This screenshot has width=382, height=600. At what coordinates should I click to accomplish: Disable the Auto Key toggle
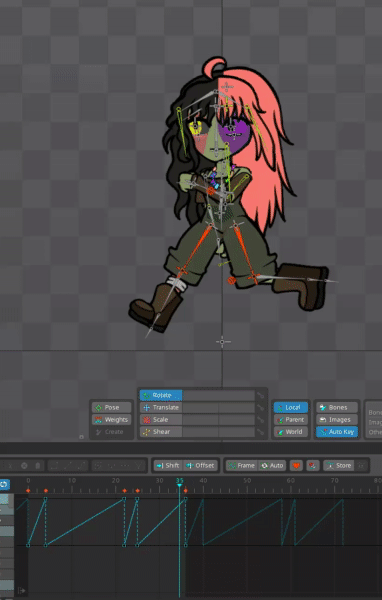337,432
